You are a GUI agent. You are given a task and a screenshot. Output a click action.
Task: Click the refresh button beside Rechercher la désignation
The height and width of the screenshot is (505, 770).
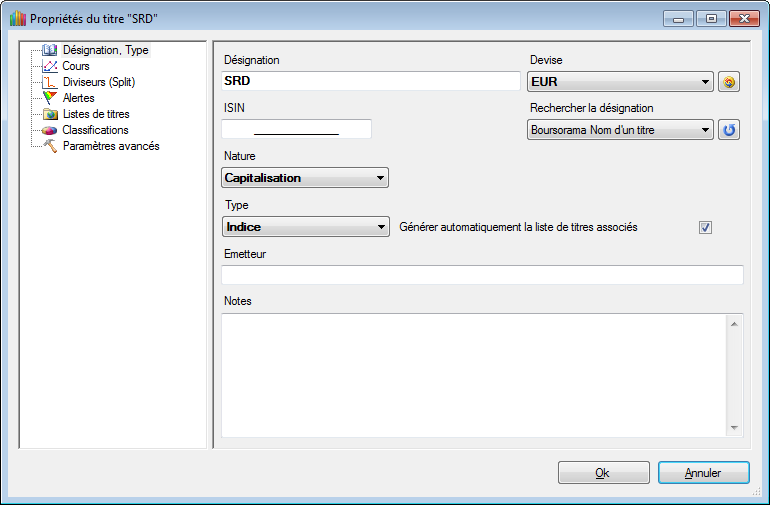(729, 130)
